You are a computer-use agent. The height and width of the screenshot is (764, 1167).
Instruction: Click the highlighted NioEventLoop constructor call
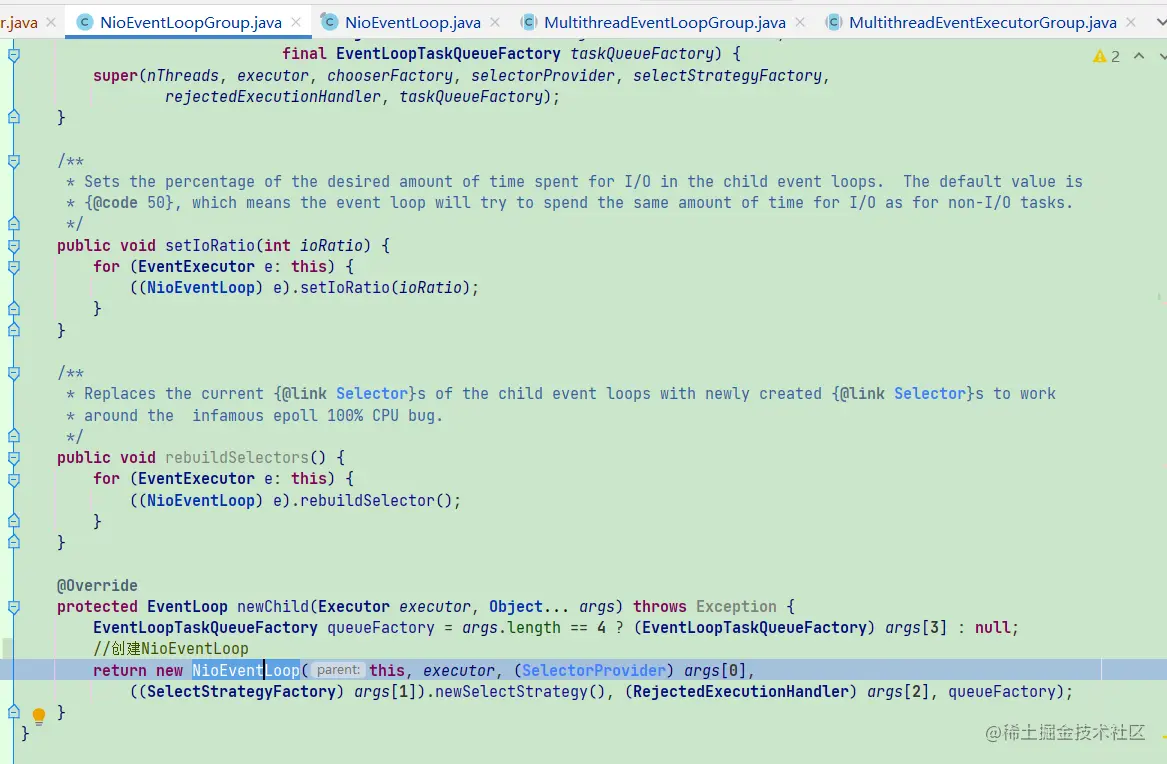pyautogui.click(x=246, y=670)
